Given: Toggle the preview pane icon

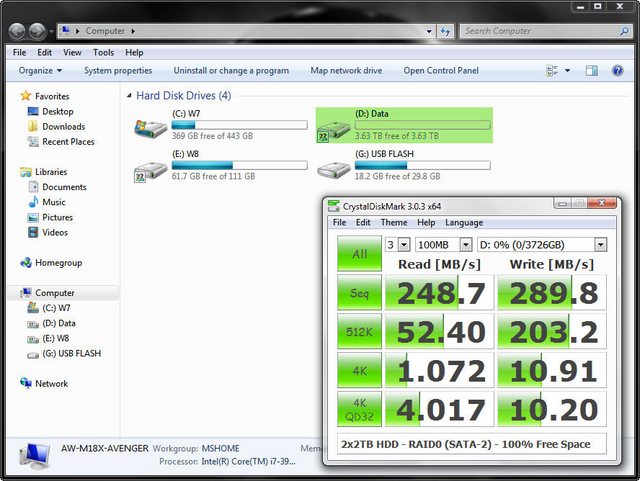Looking at the screenshot, I should 591,71.
